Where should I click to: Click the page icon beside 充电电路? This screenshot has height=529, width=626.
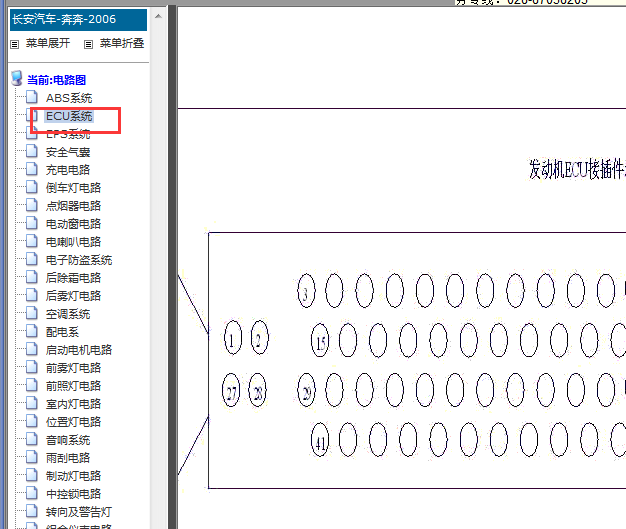click(32, 169)
